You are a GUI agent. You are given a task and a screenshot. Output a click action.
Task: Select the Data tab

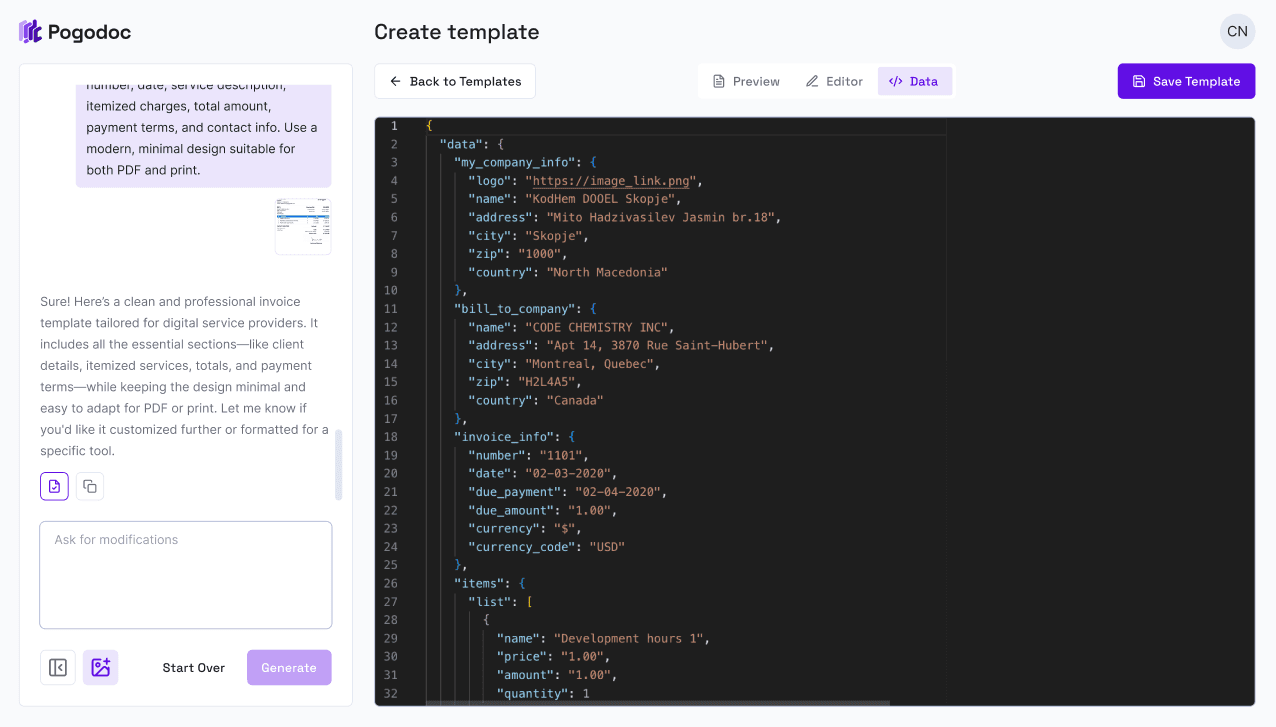pos(914,81)
